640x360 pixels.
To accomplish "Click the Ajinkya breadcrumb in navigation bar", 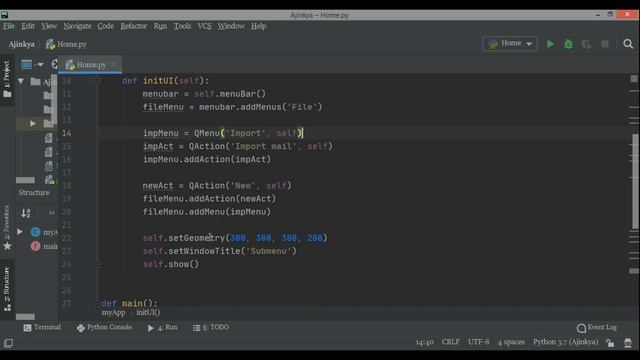I will [21, 44].
